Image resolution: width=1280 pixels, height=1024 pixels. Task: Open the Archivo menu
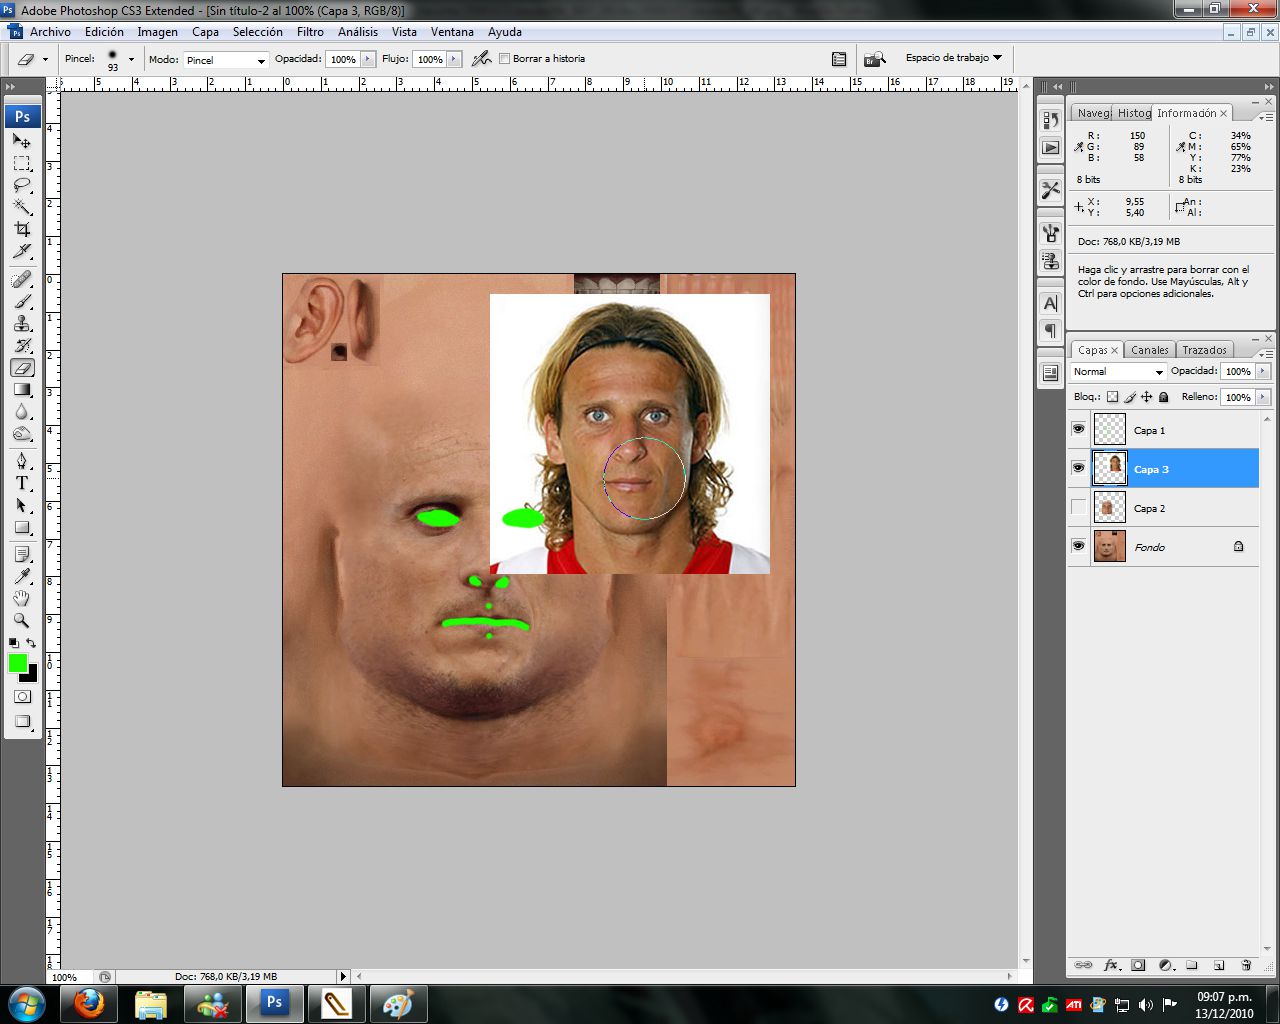pyautogui.click(x=50, y=32)
